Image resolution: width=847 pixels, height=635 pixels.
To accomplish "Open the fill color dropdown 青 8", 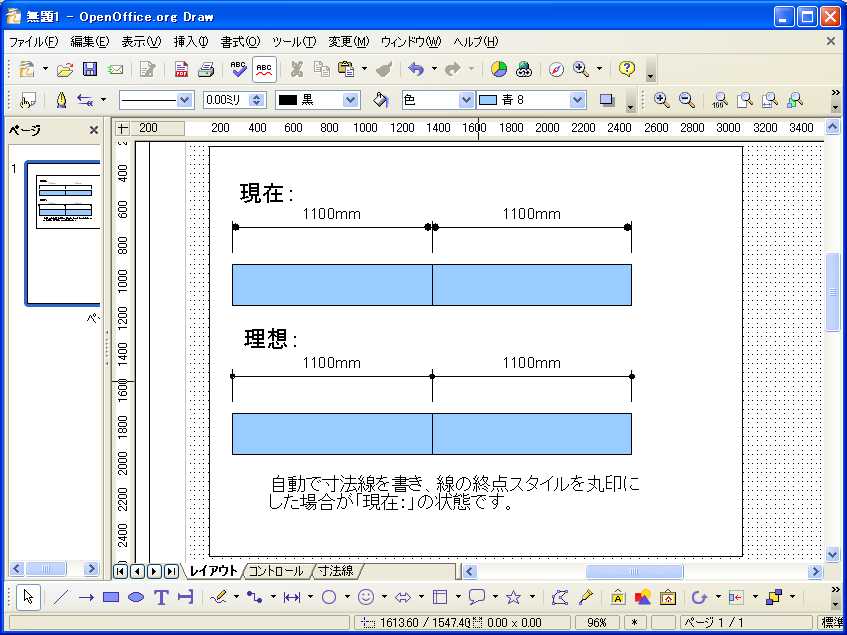I will pyautogui.click(x=577, y=100).
